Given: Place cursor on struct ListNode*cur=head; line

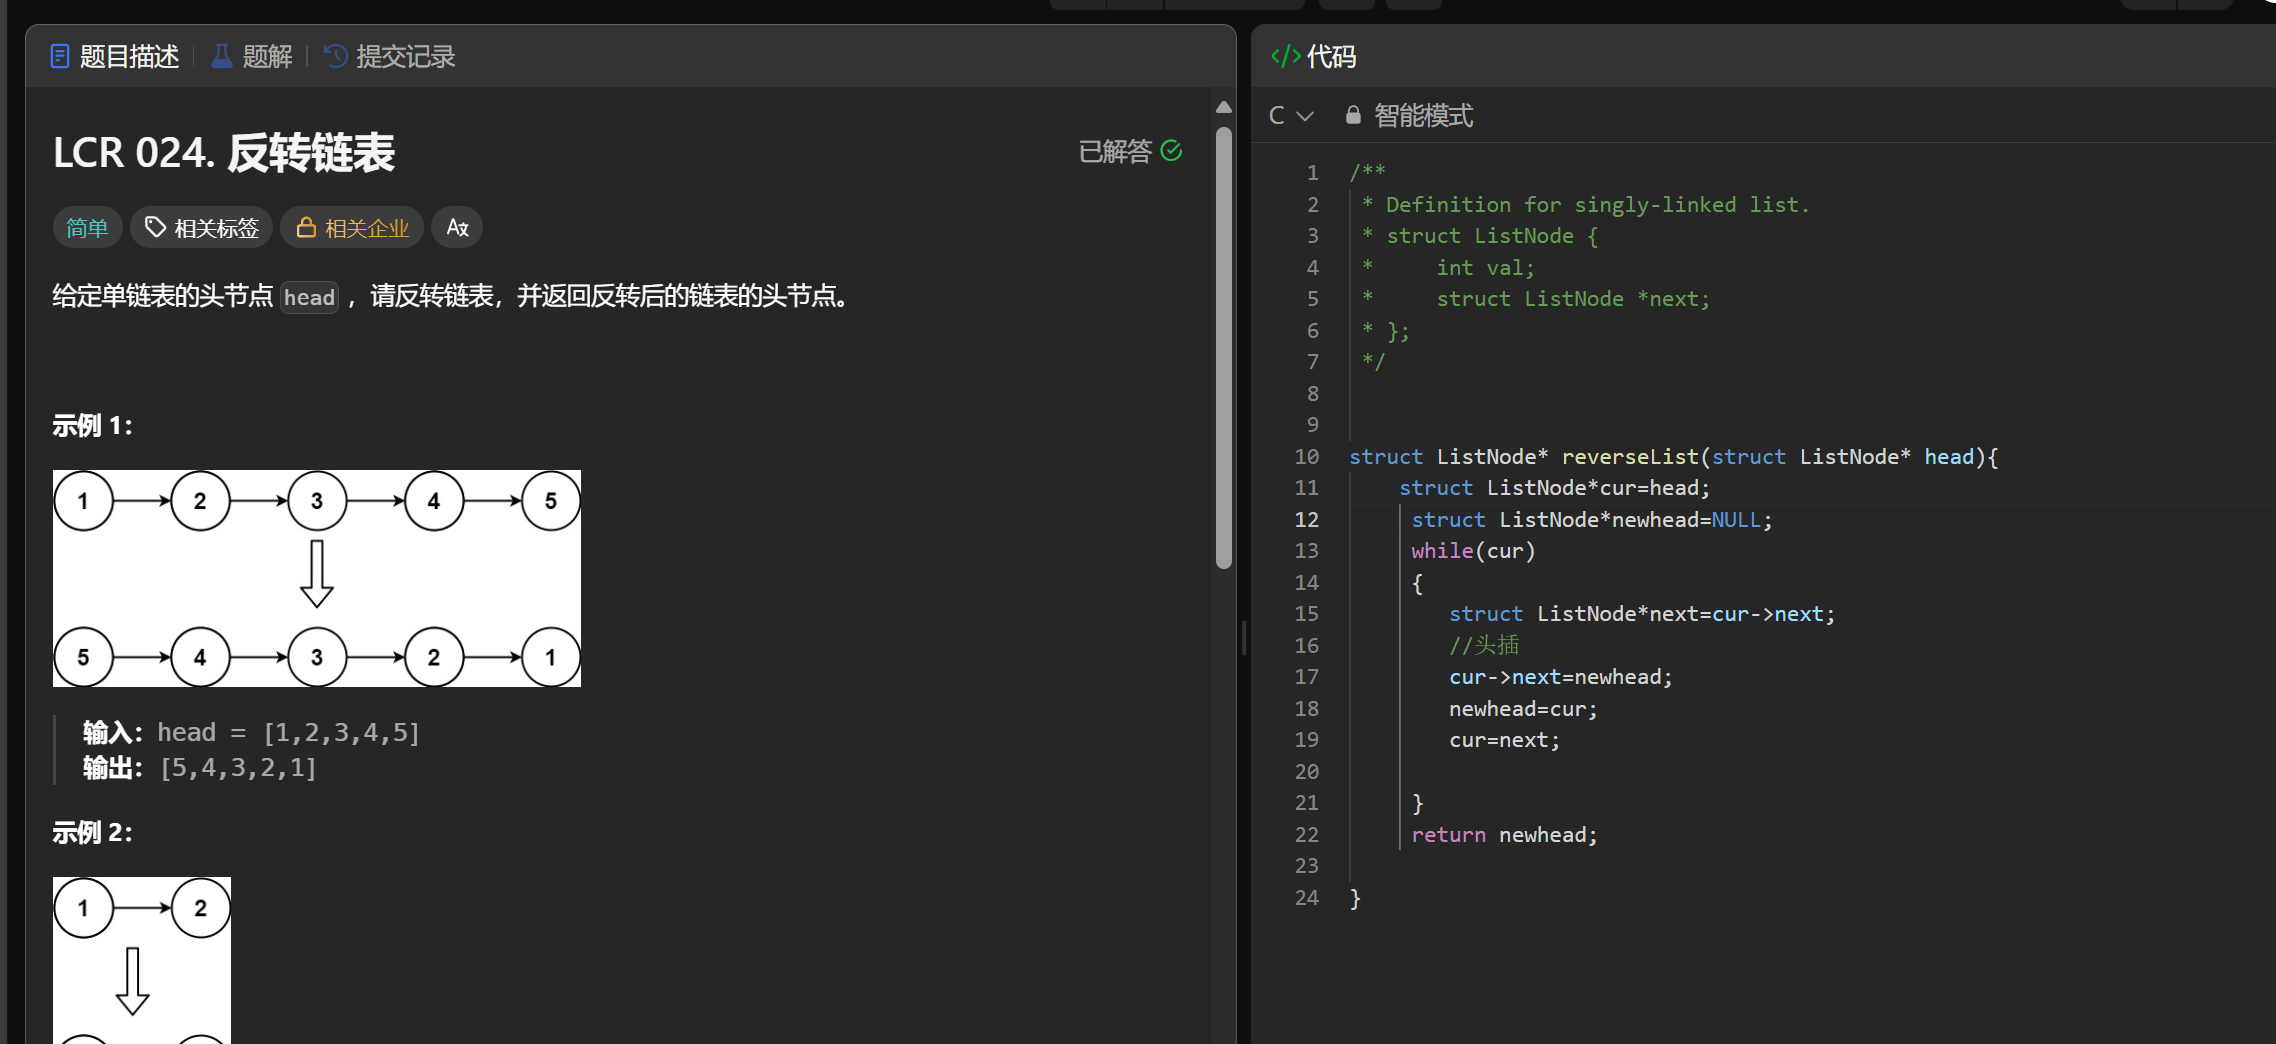Looking at the screenshot, I should click(x=1554, y=488).
